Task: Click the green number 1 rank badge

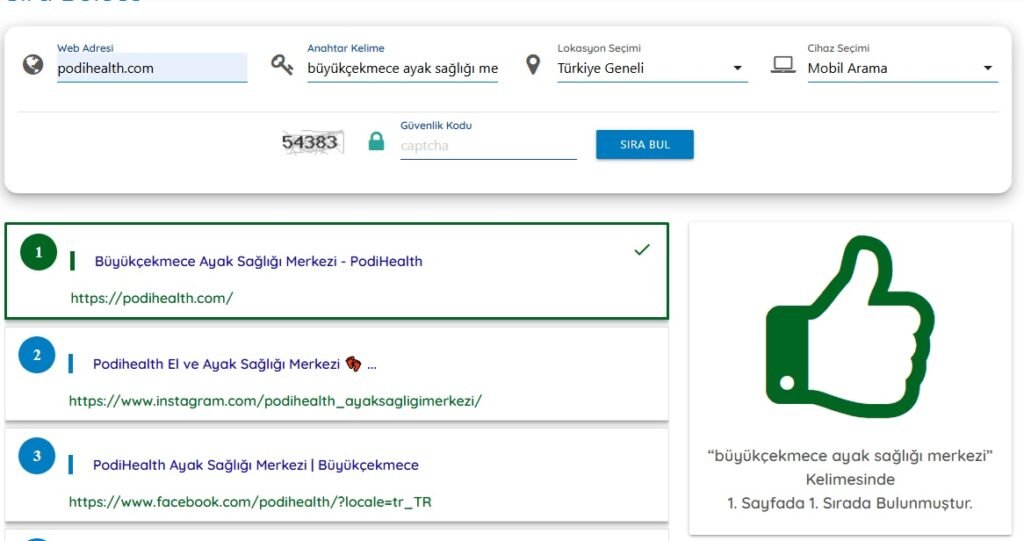Action: 39,252
